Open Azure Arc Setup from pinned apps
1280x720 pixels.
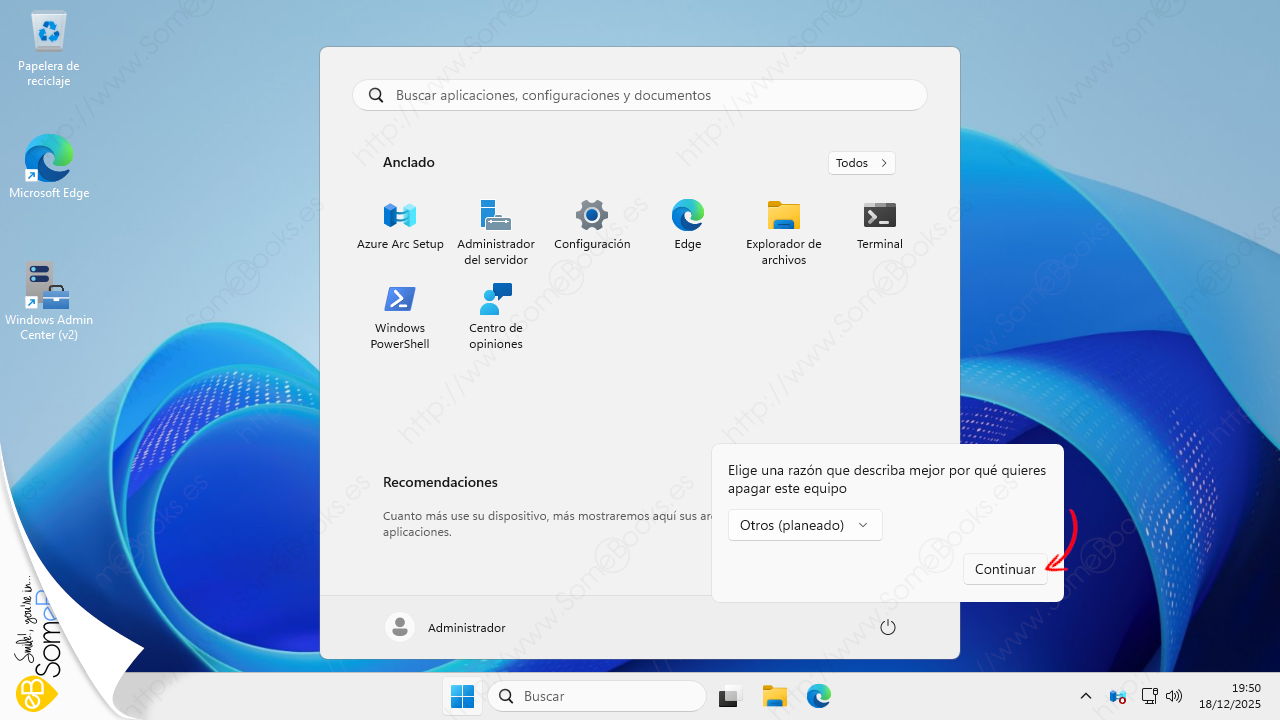click(400, 216)
